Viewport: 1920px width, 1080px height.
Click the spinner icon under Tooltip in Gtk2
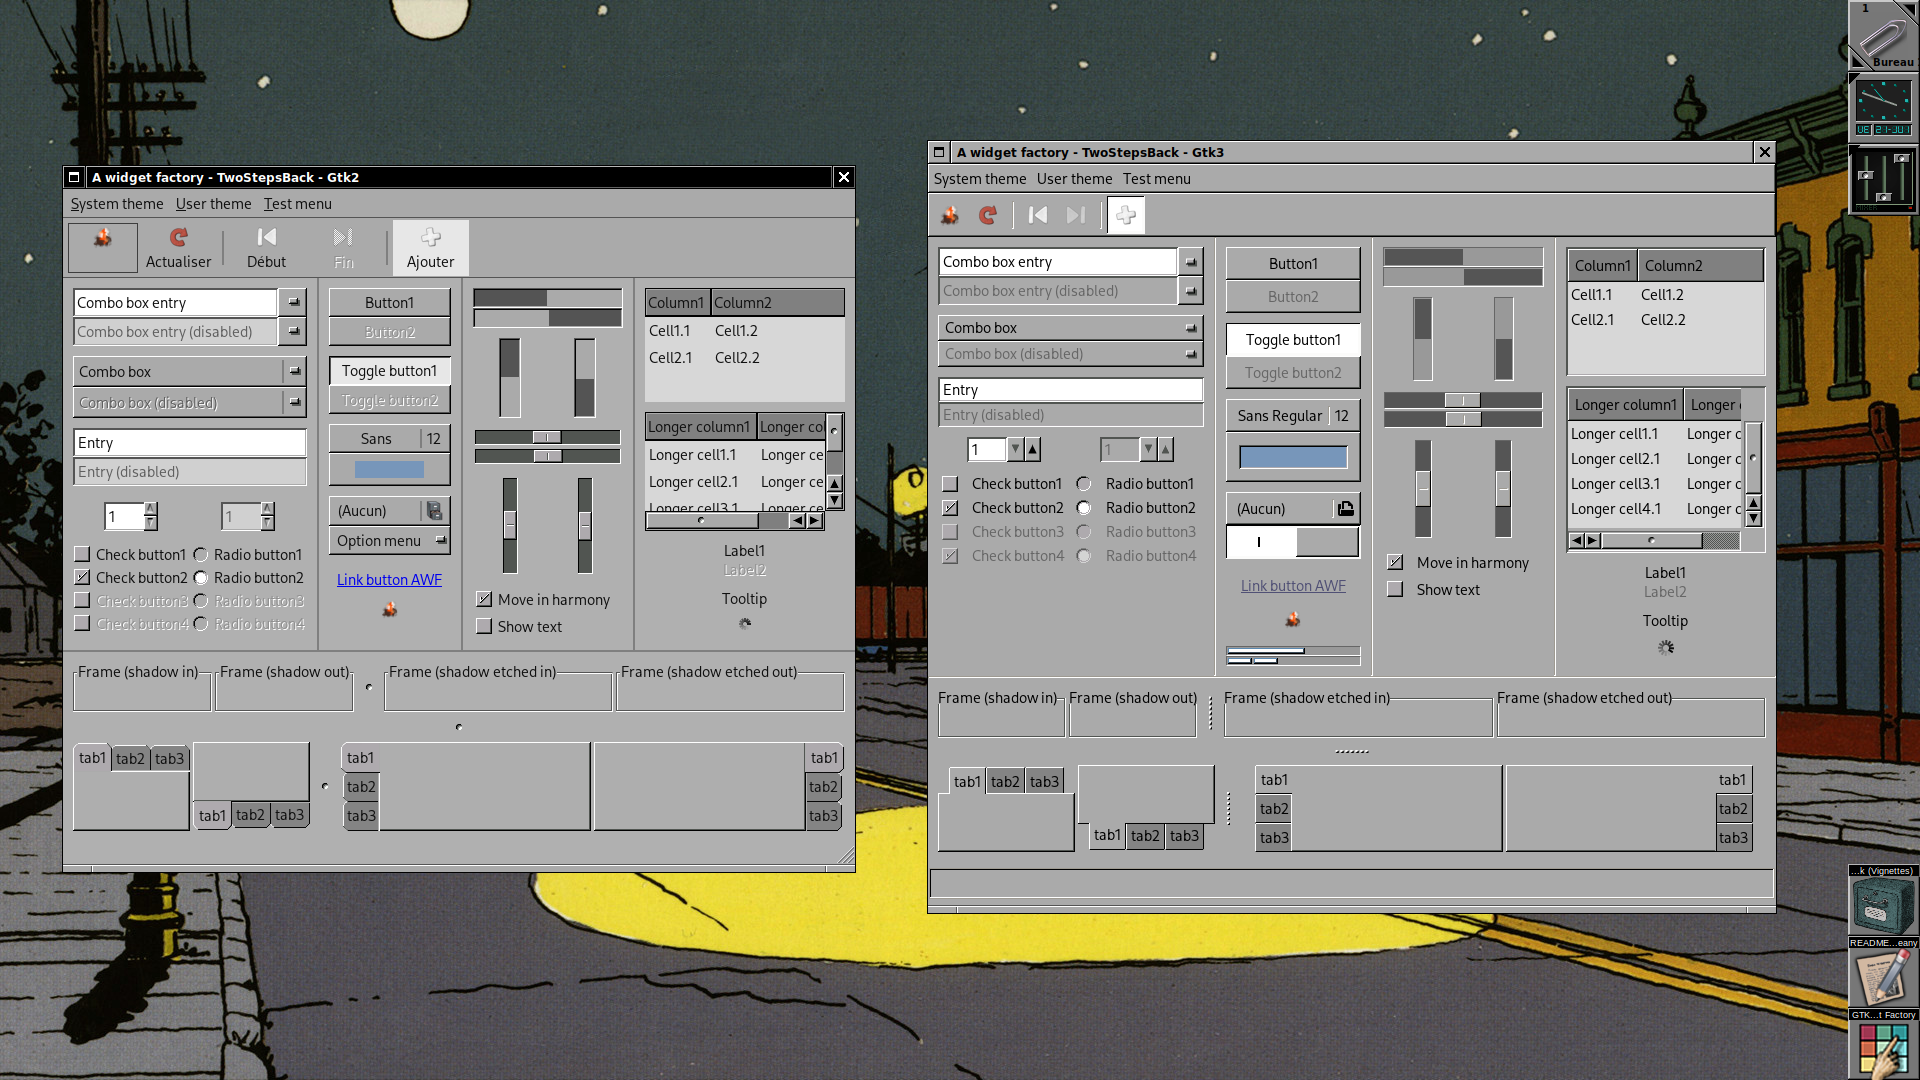pyautogui.click(x=745, y=623)
